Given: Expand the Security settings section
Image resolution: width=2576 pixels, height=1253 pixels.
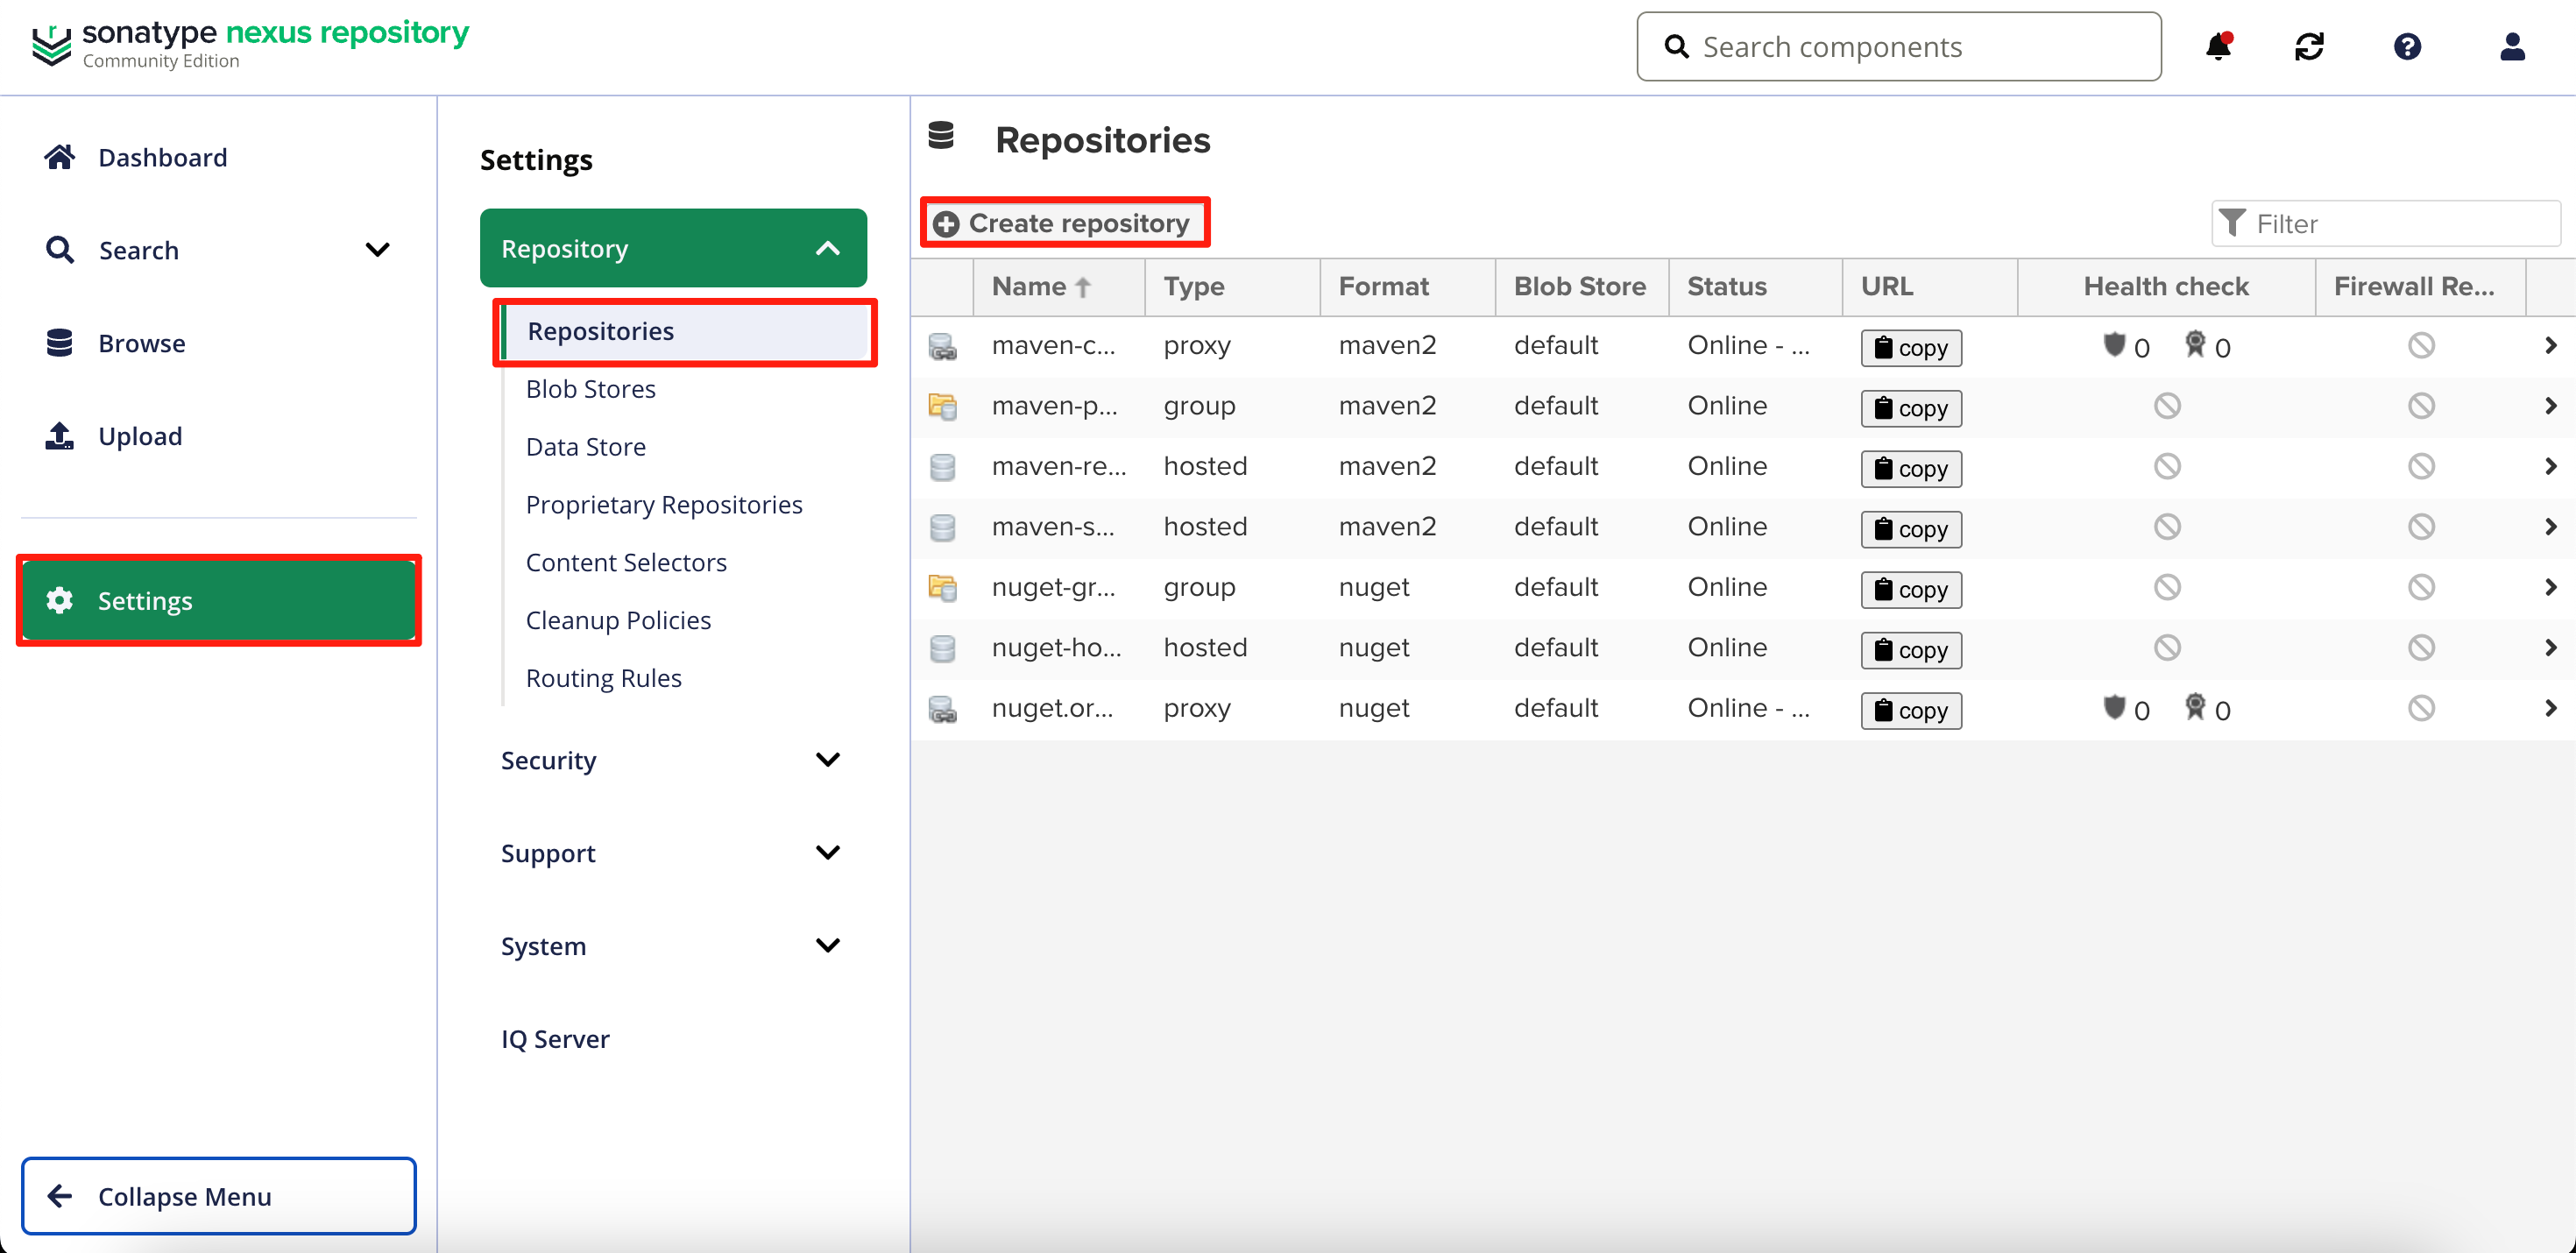Looking at the screenshot, I should (x=827, y=760).
